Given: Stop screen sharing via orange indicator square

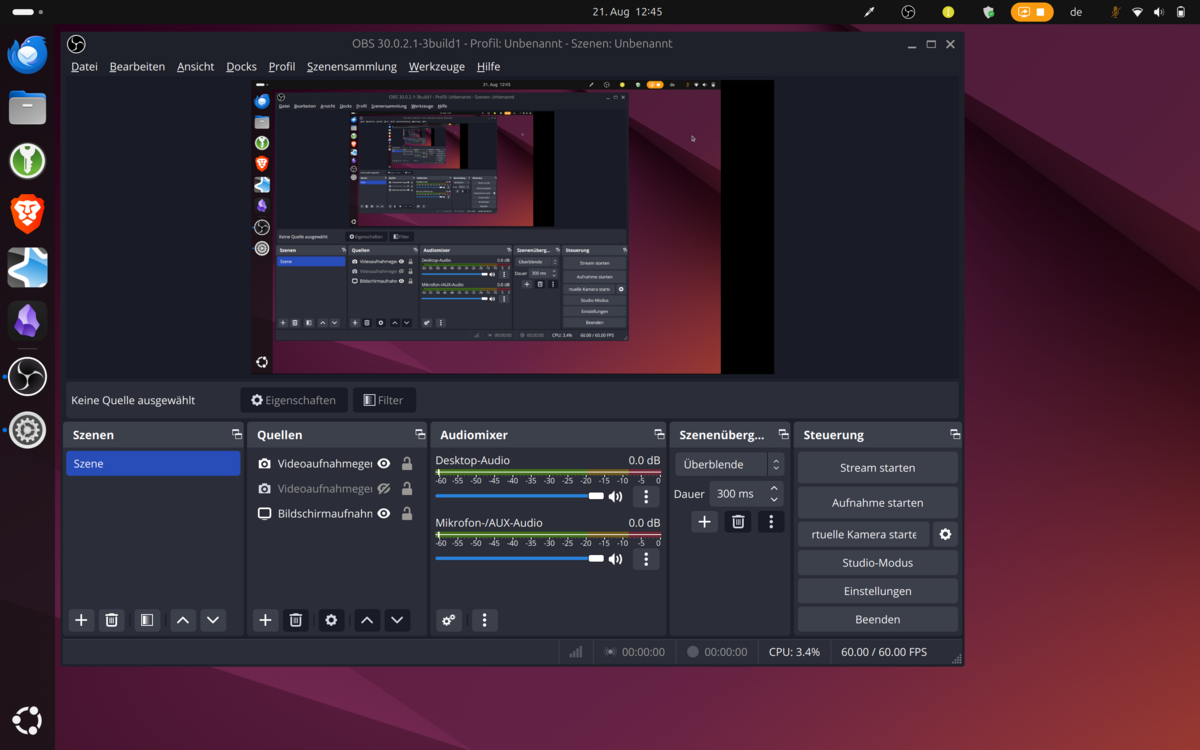Looking at the screenshot, I should [x=1040, y=12].
